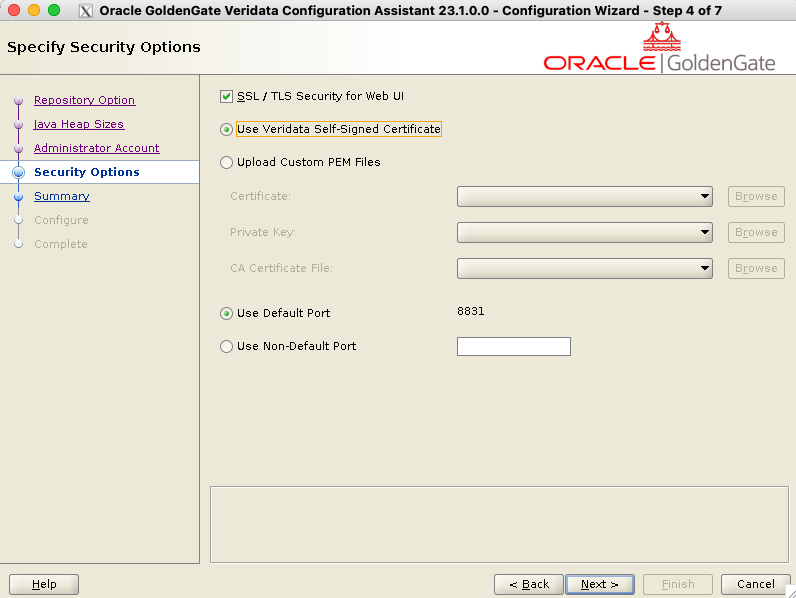Go to Administrator Account step

click(x=96, y=148)
